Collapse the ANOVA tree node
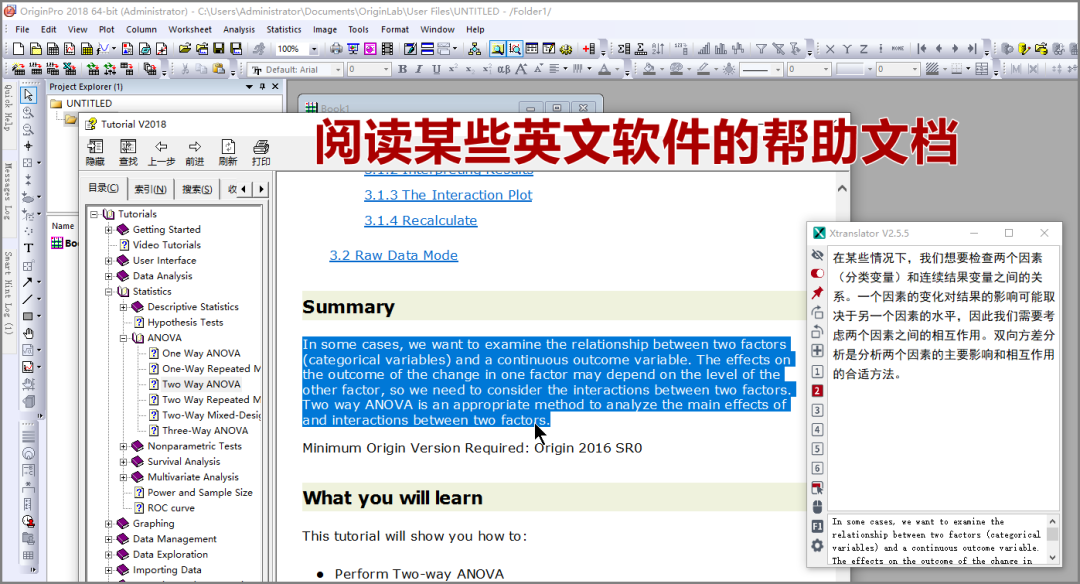This screenshot has width=1080, height=584. 123,338
